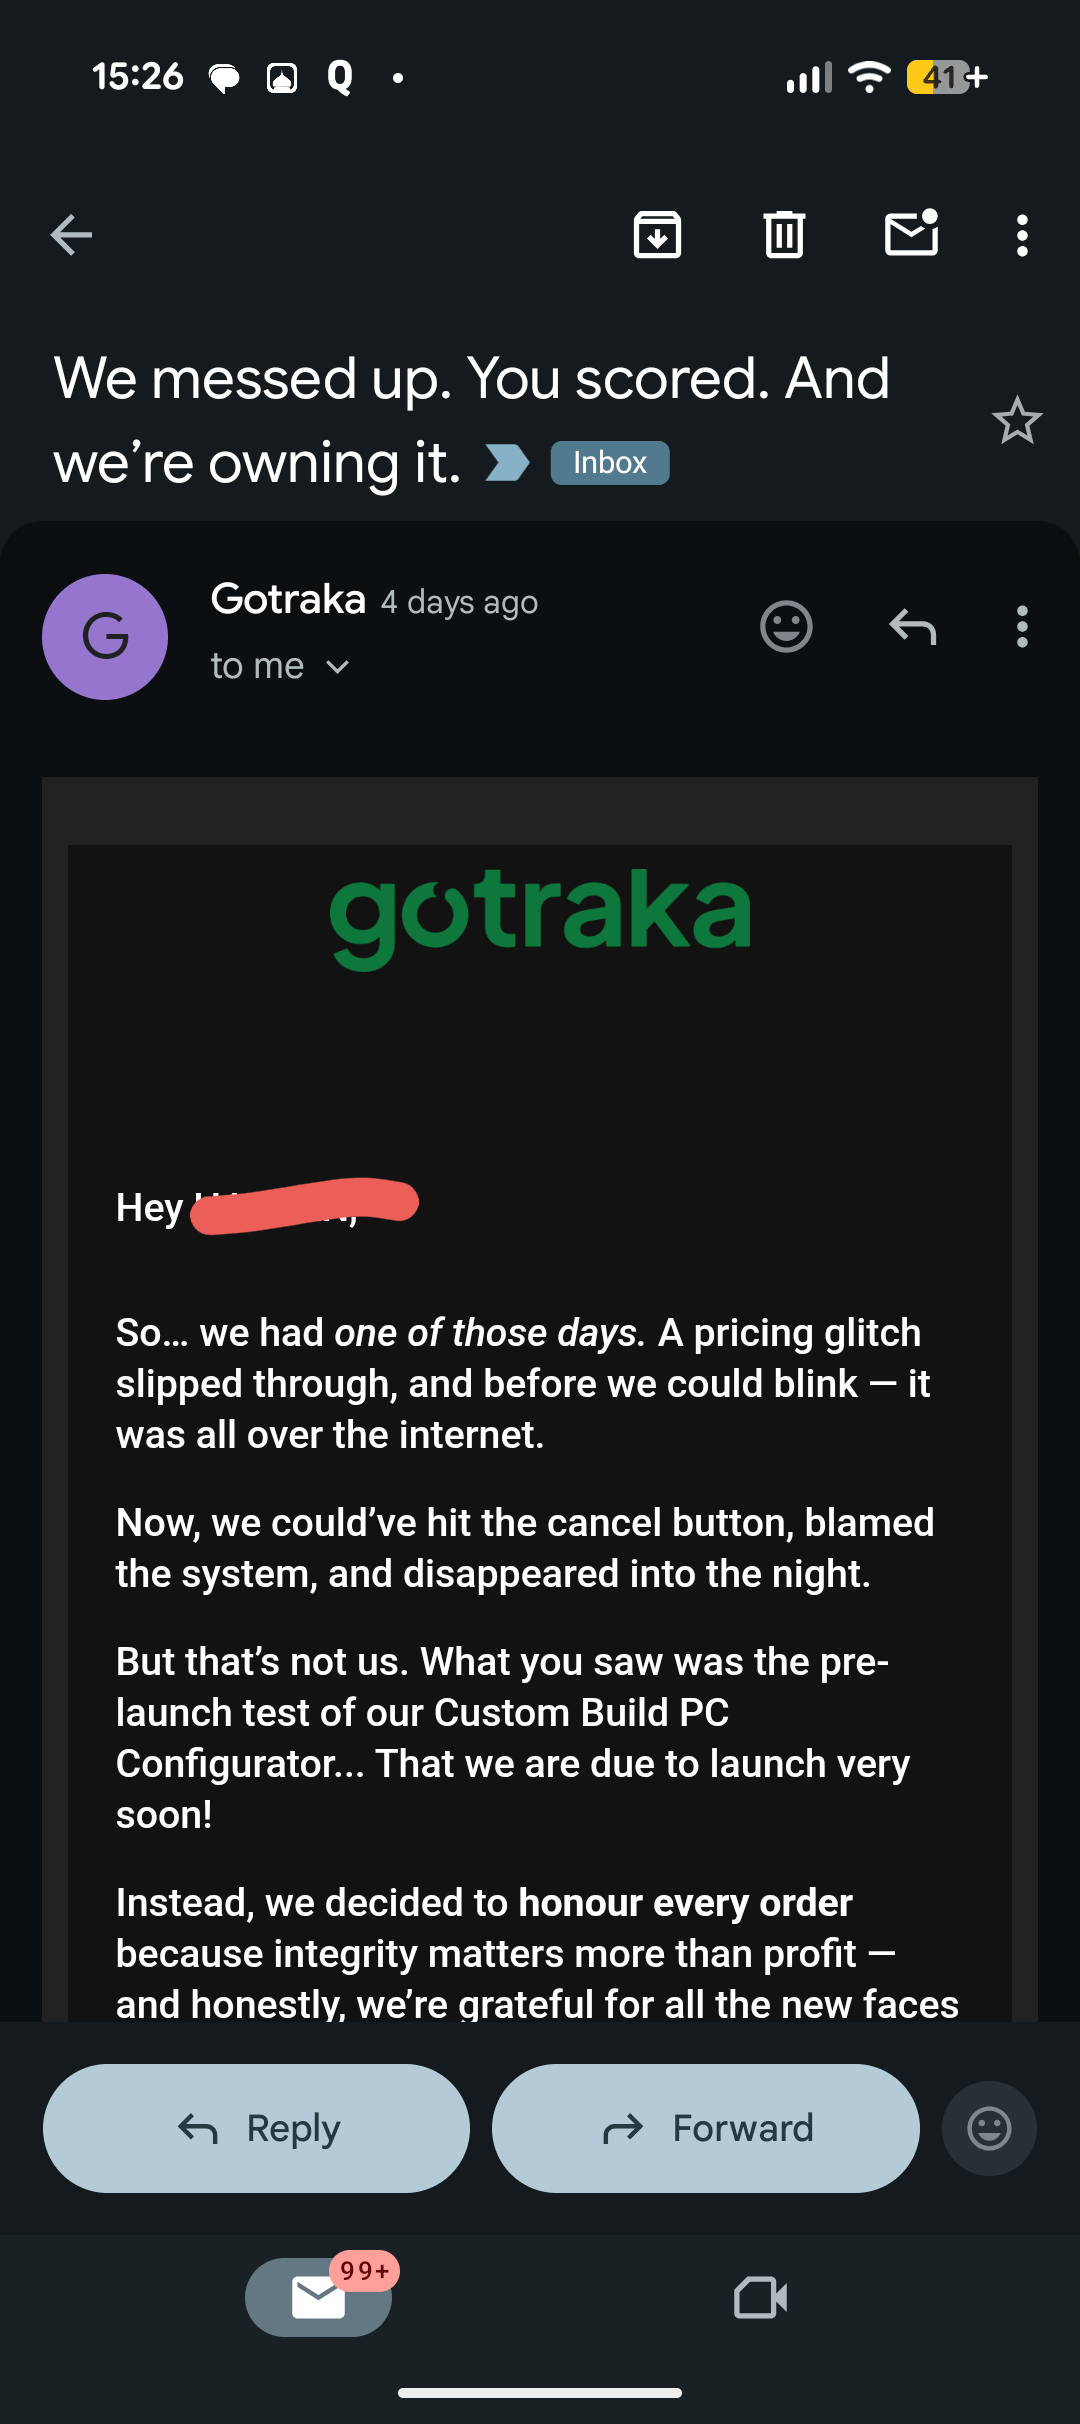Add emoji reaction in message header
Image resolution: width=1080 pixels, height=2424 pixels.
[x=786, y=627]
